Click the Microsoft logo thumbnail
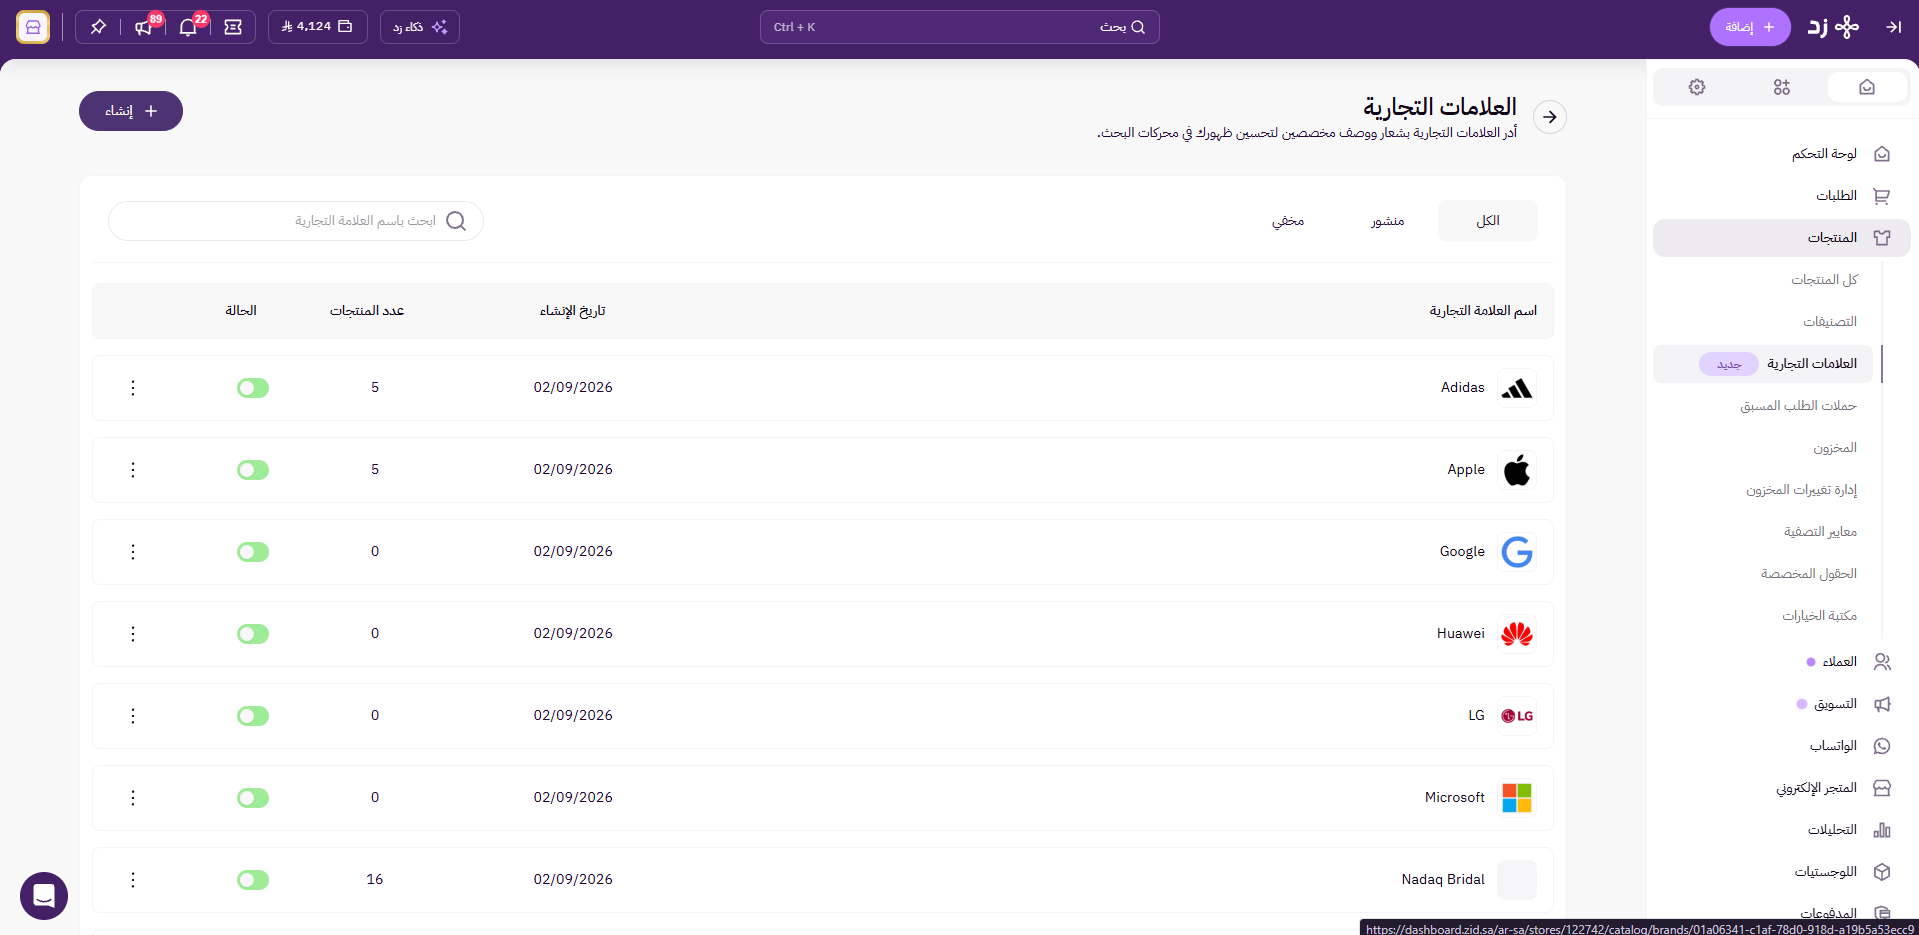This screenshot has height=935, width=1919. tap(1517, 798)
